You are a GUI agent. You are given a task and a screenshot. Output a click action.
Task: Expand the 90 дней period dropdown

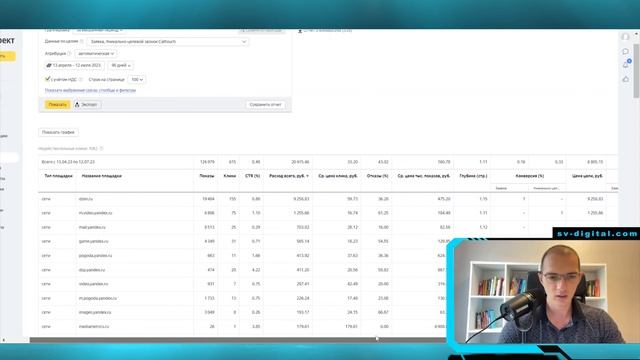(121, 65)
